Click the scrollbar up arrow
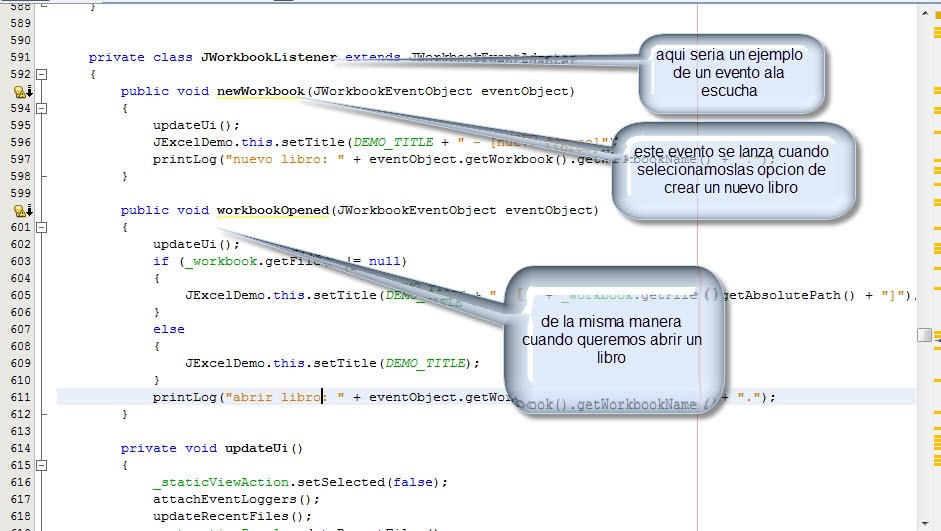The image size is (941, 531). (924, 12)
